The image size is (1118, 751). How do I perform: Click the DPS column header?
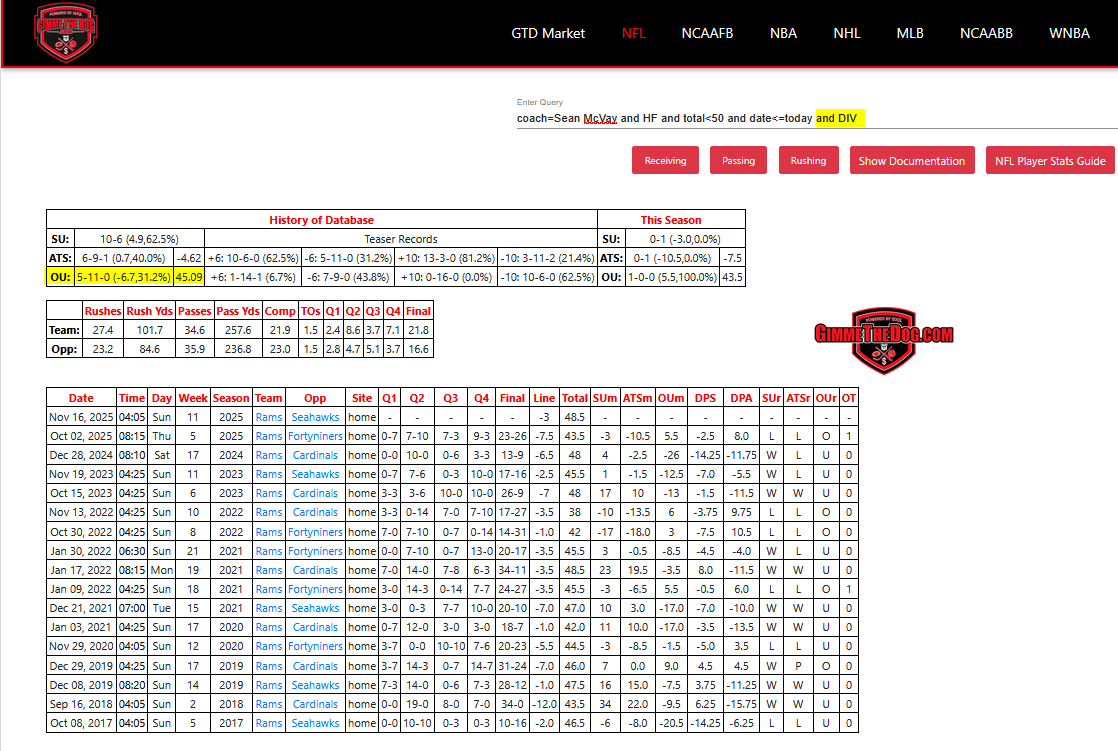(705, 398)
